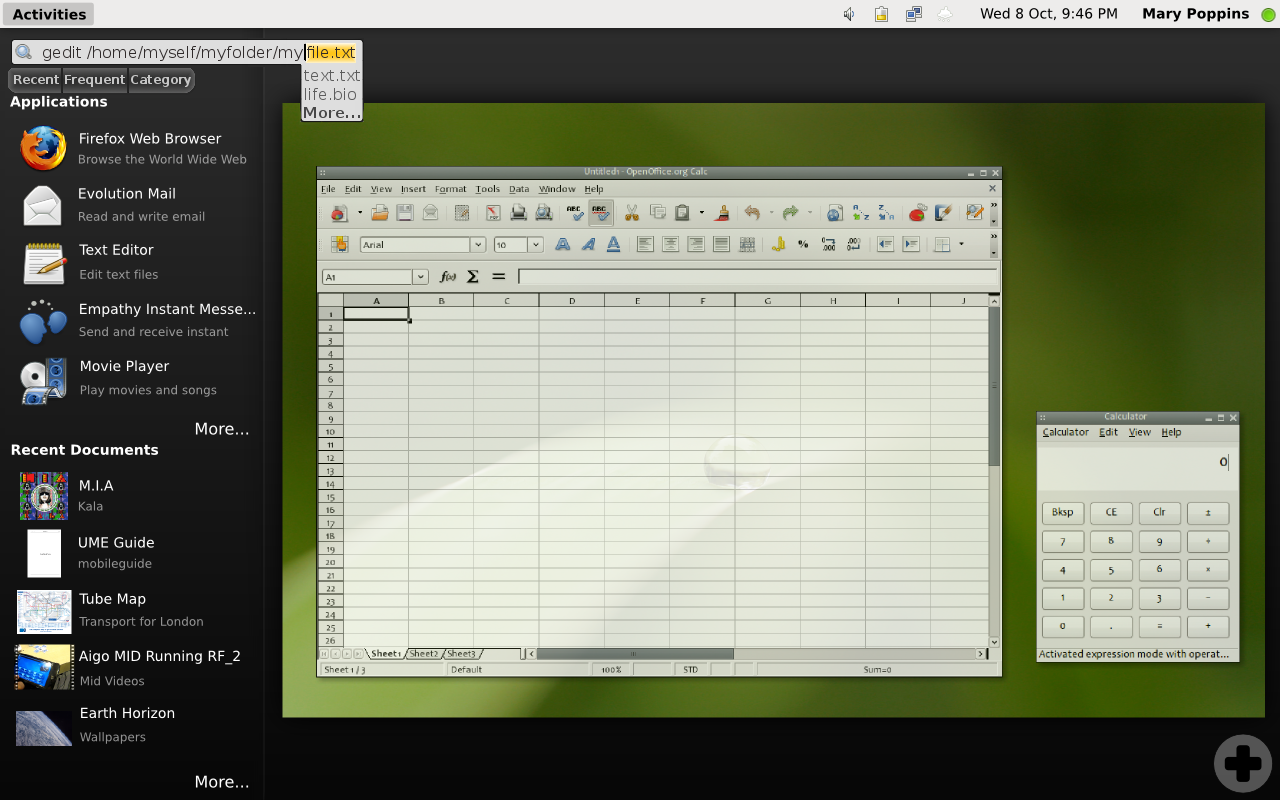Open the volume speaker icon in top panel
This screenshot has height=800, width=1280.
[849, 14]
